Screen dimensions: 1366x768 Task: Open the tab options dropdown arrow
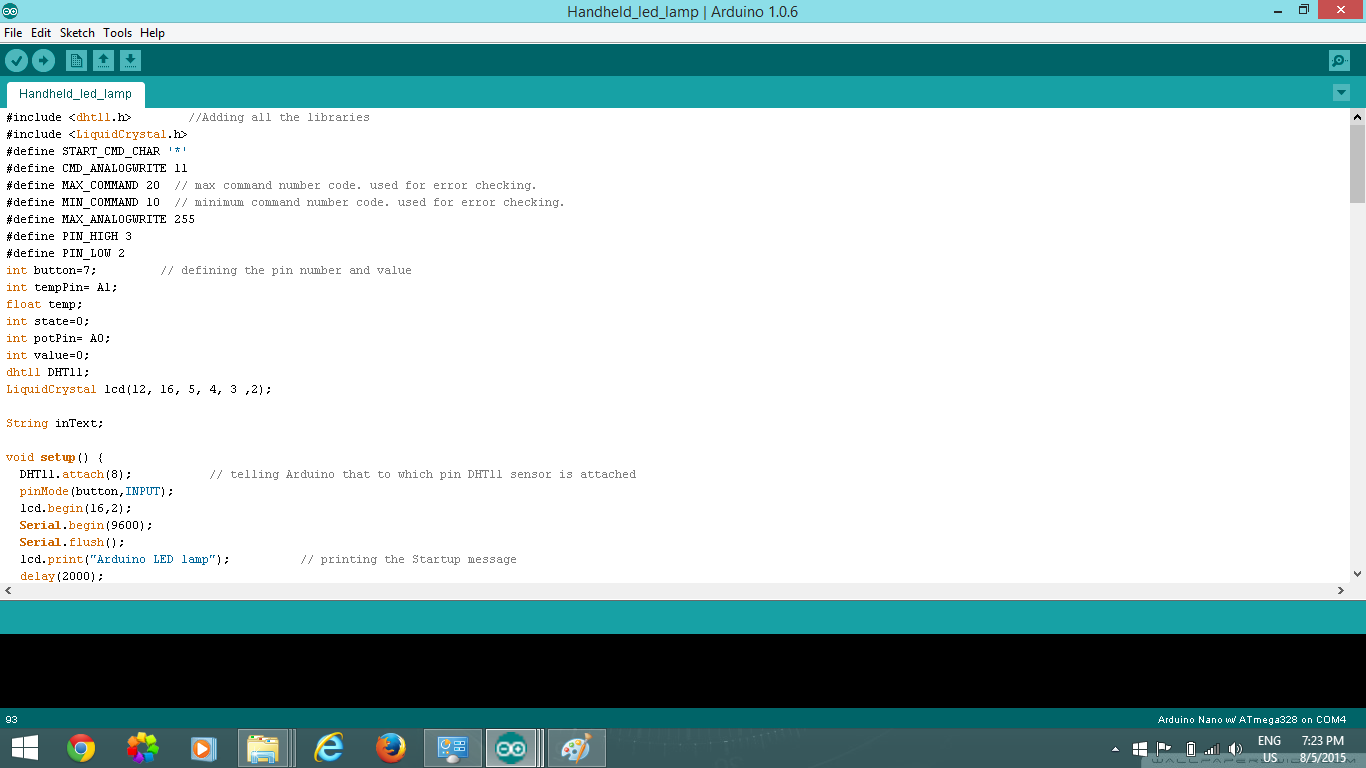pyautogui.click(x=1341, y=93)
